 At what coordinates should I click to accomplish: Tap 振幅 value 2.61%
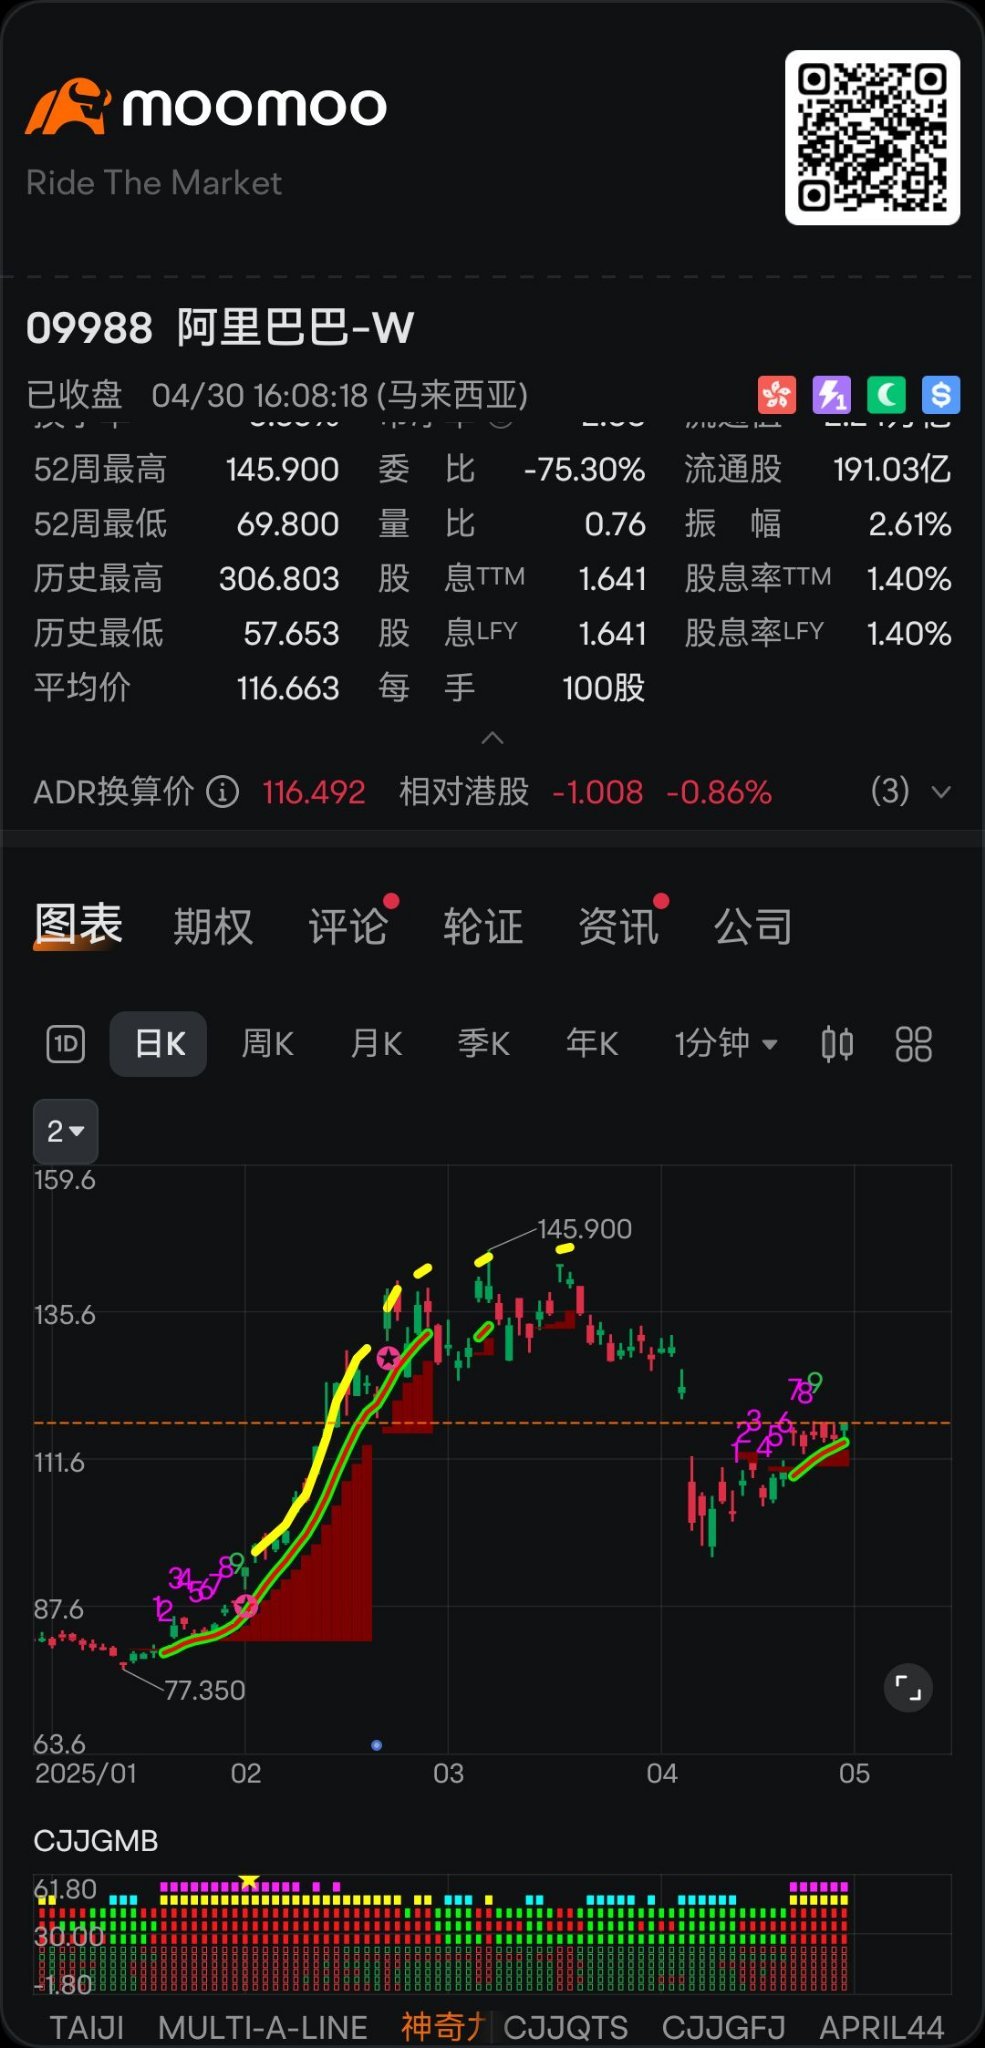point(910,524)
